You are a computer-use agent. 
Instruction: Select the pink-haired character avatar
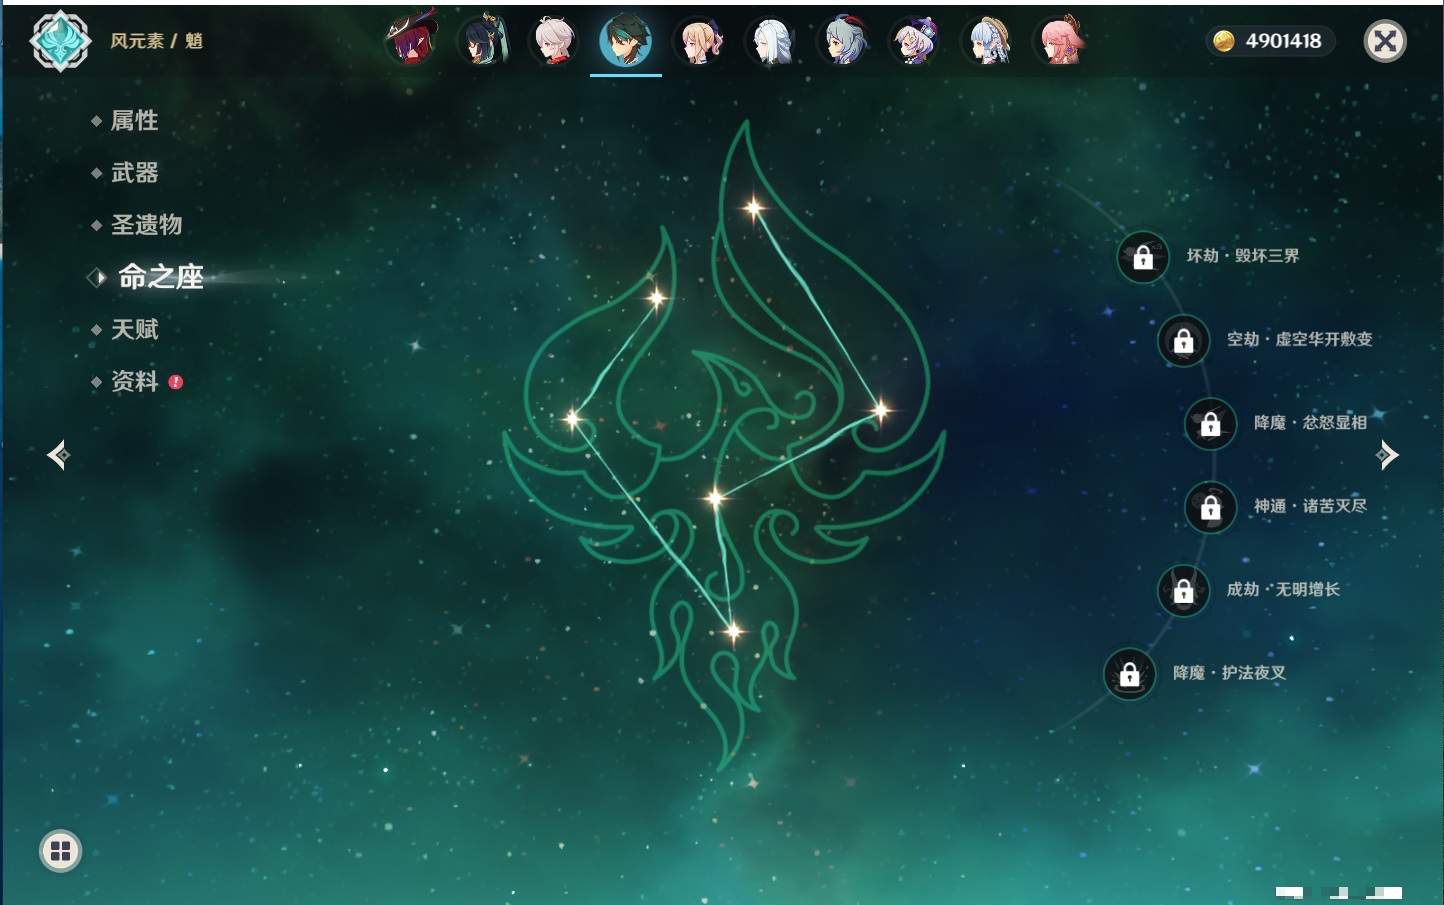[x=1059, y=40]
